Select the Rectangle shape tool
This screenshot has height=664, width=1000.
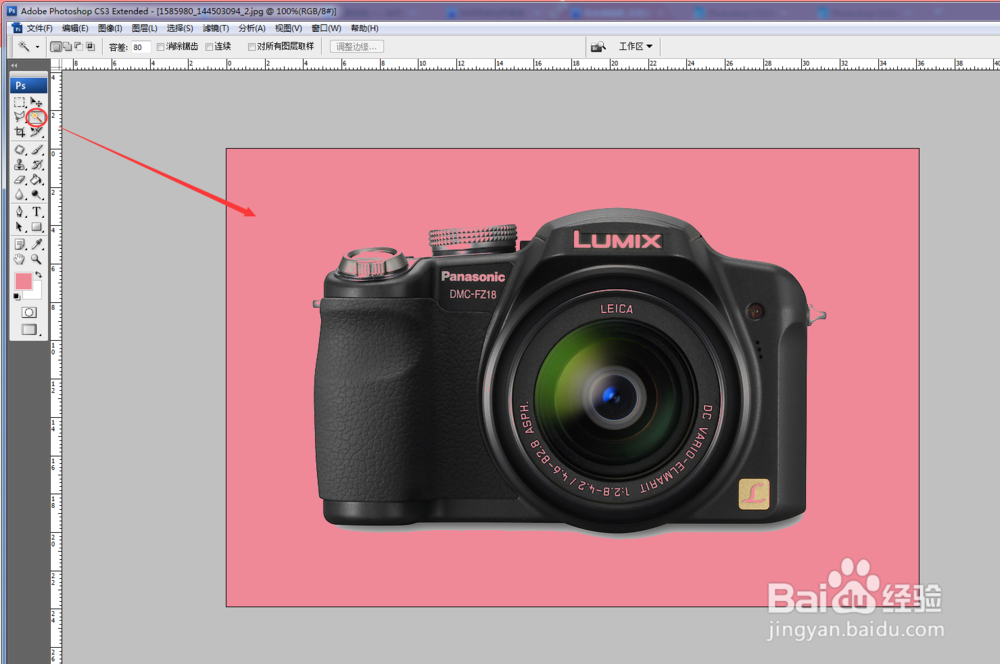(x=36, y=227)
